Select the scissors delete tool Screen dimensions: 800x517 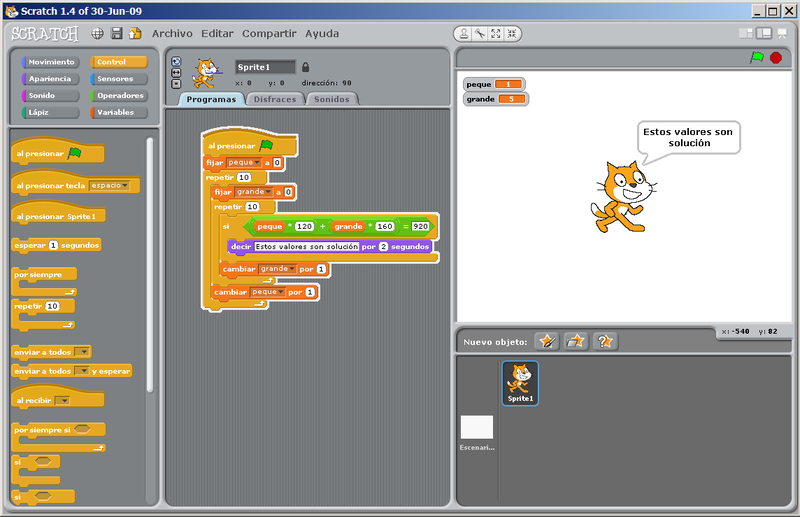pyautogui.click(x=480, y=33)
